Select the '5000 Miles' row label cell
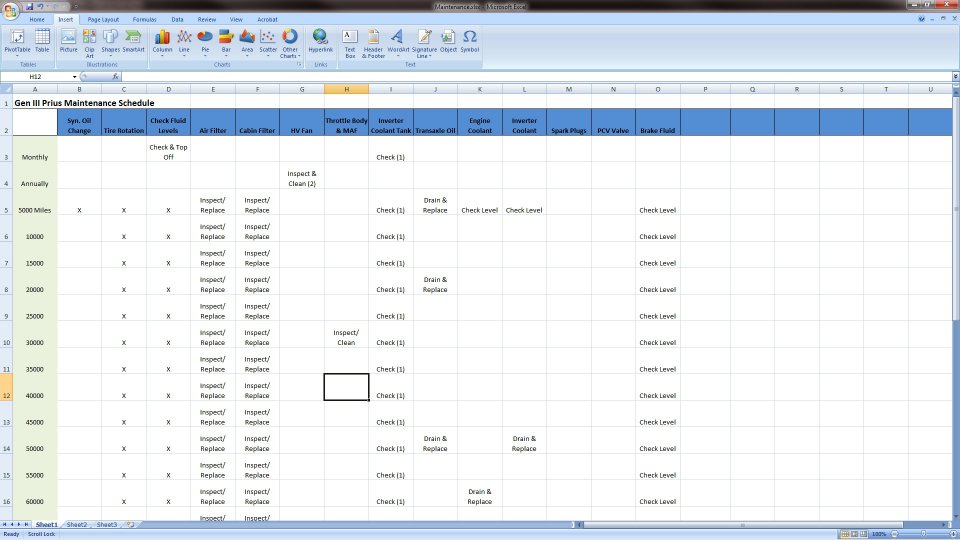 tap(35, 202)
